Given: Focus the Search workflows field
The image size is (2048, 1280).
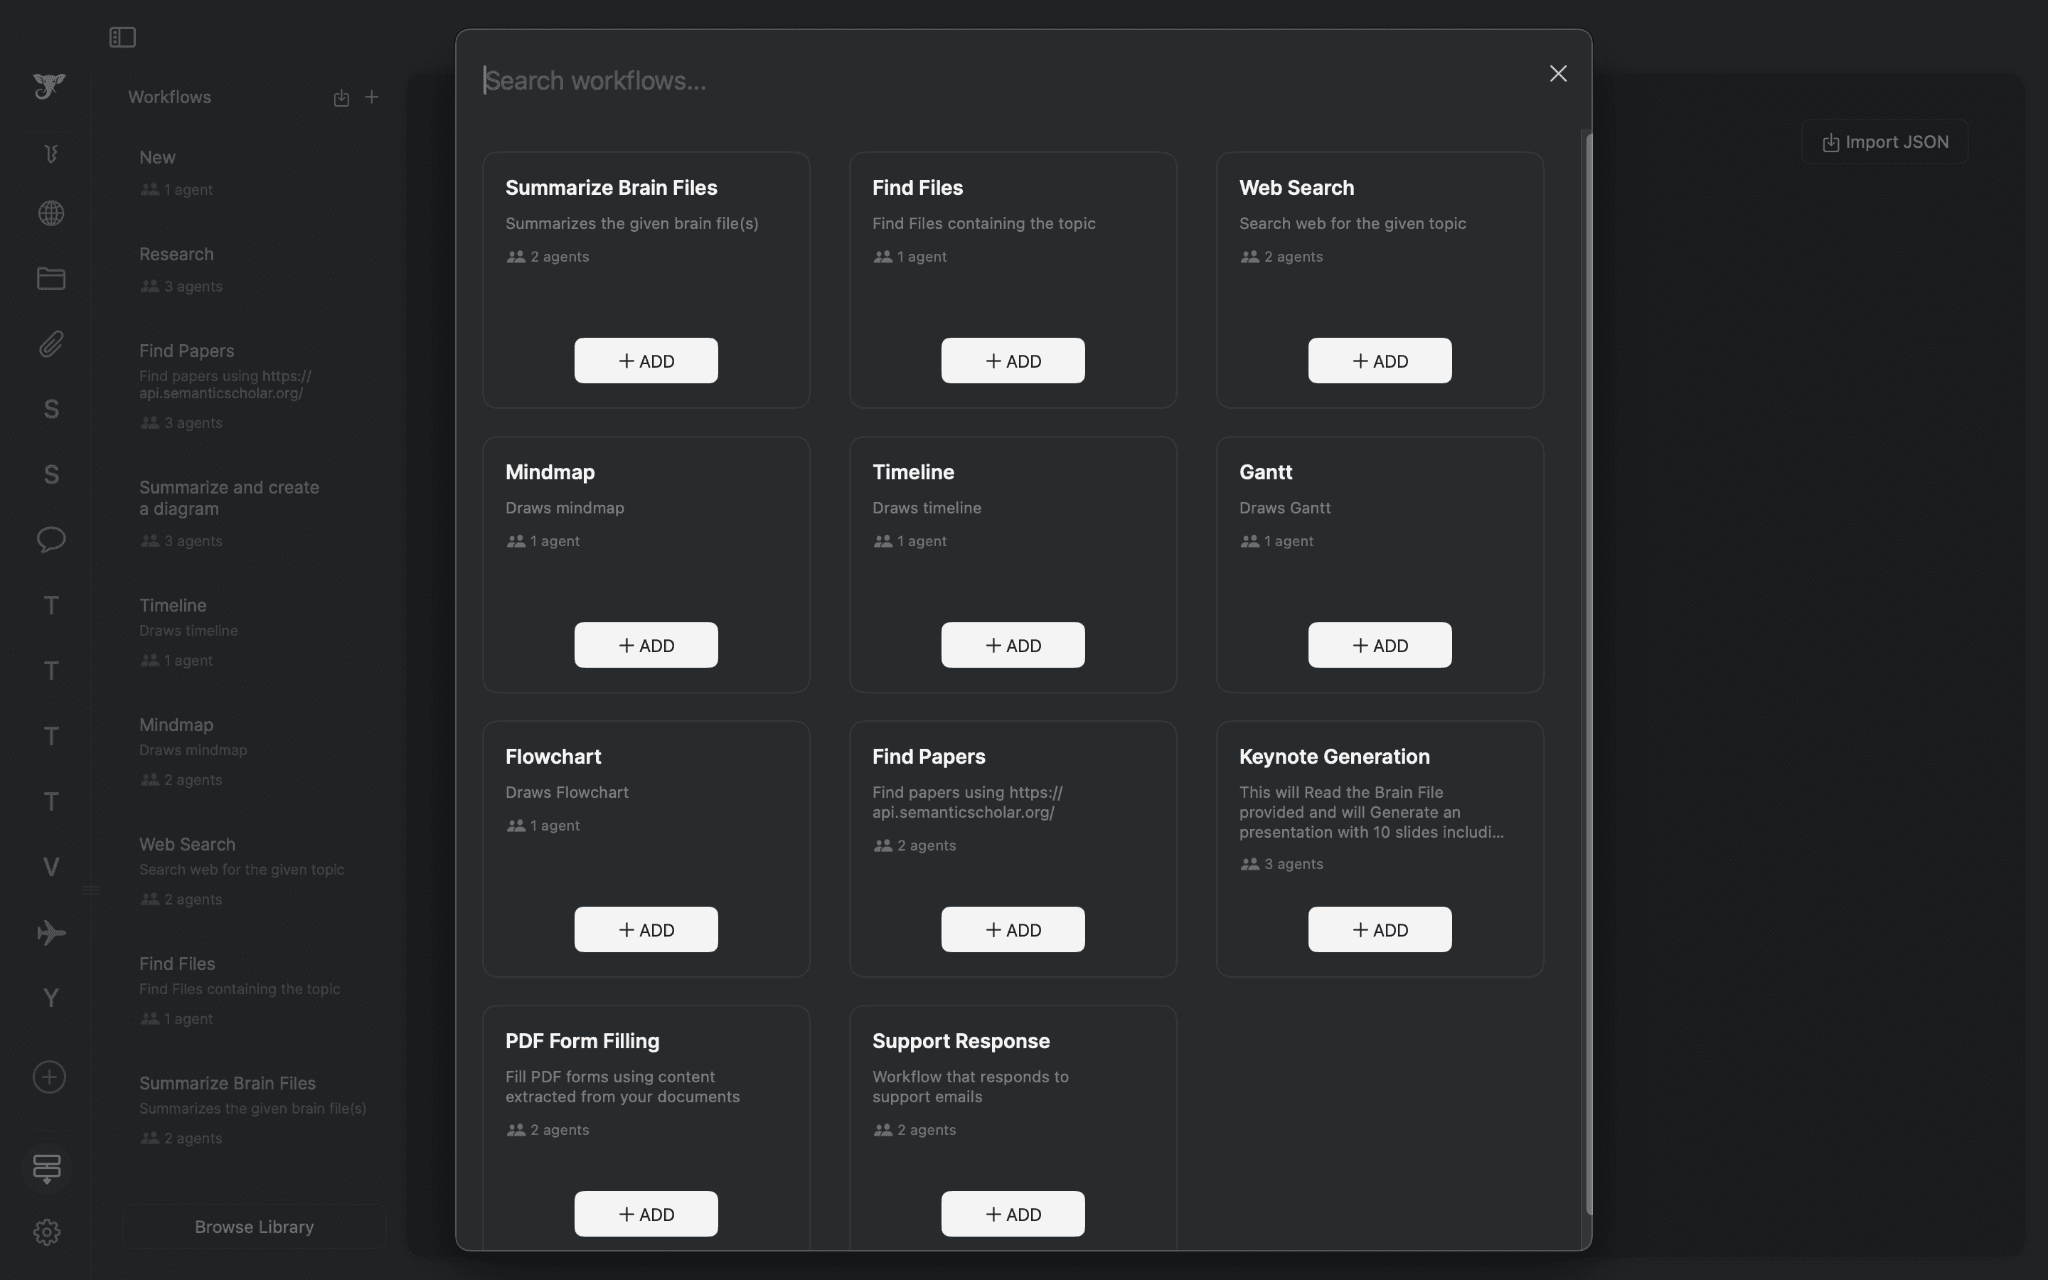Looking at the screenshot, I should point(1000,80).
